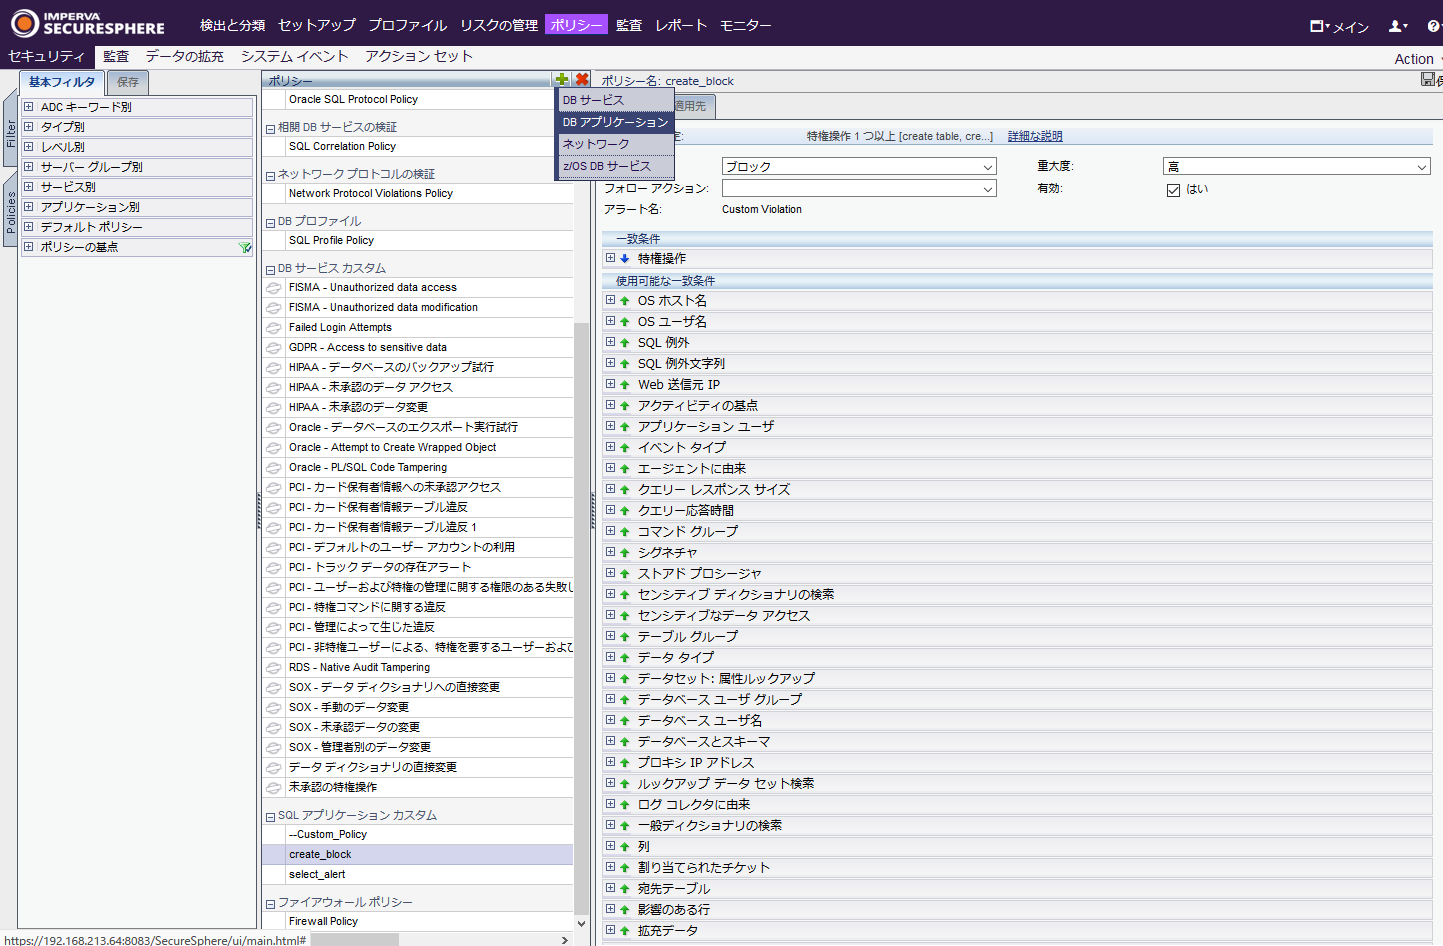Image resolution: width=1443 pixels, height=946 pixels.
Task: Collapse the DB サービス カスタム group
Action: pyautogui.click(x=270, y=269)
